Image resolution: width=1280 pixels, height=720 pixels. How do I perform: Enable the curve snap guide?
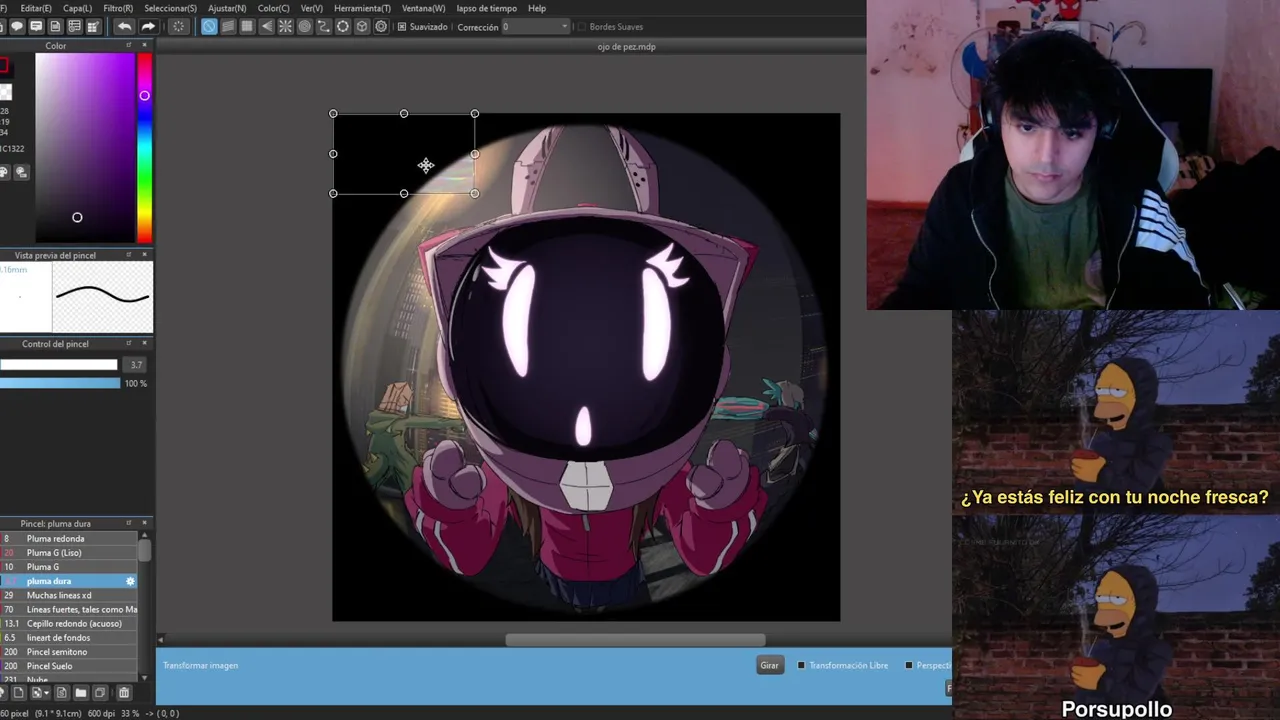pos(323,27)
